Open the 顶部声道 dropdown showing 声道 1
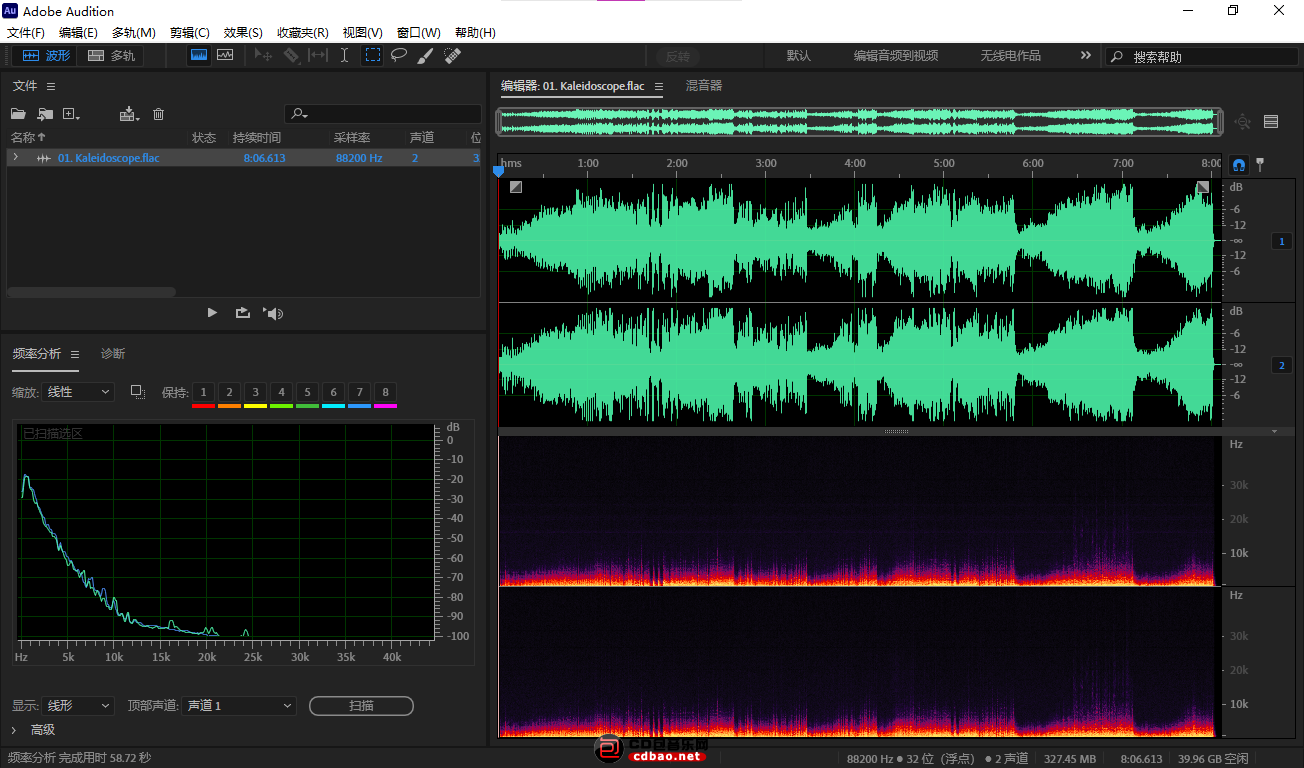This screenshot has height=768, width=1304. [x=239, y=706]
